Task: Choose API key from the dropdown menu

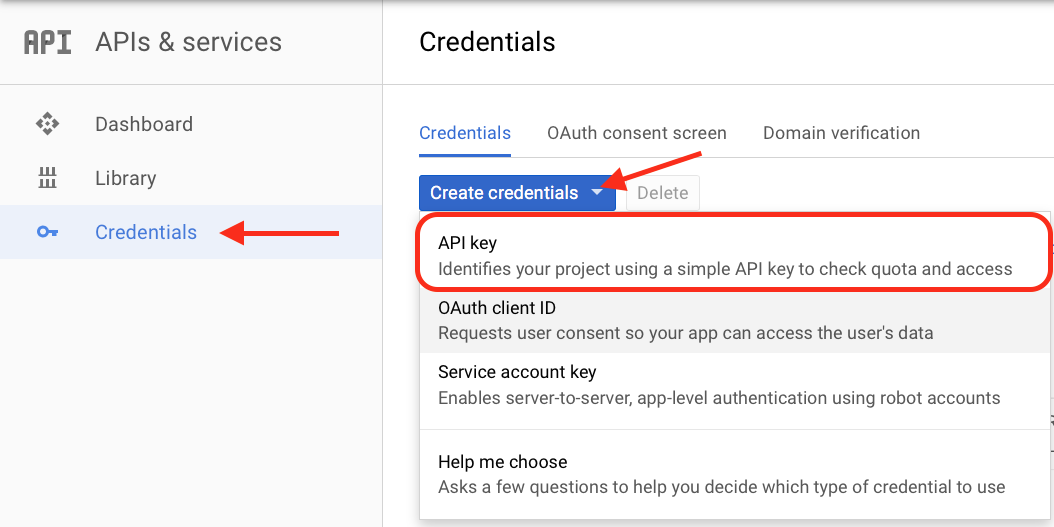Action: click(467, 243)
